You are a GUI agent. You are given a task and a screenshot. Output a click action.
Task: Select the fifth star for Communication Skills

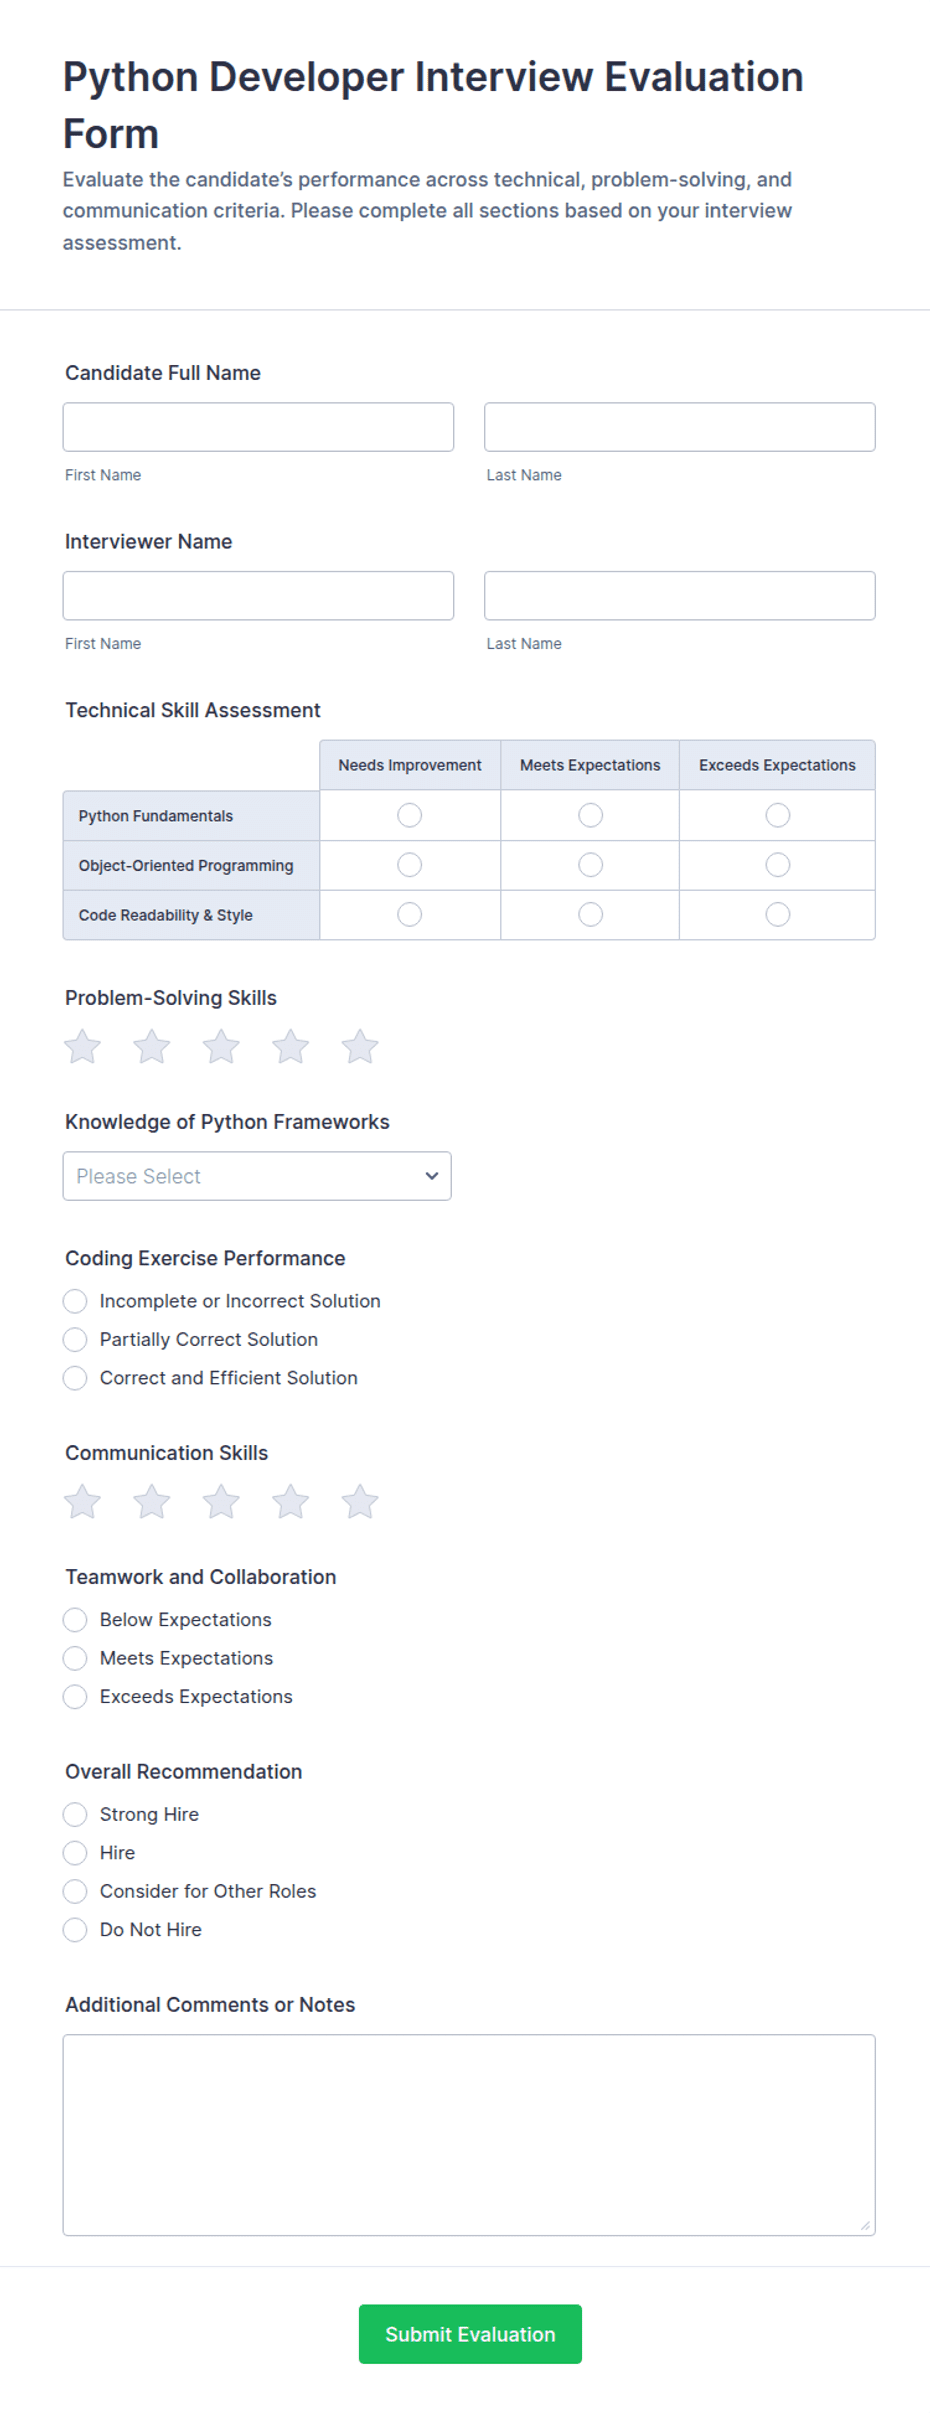click(x=360, y=1501)
